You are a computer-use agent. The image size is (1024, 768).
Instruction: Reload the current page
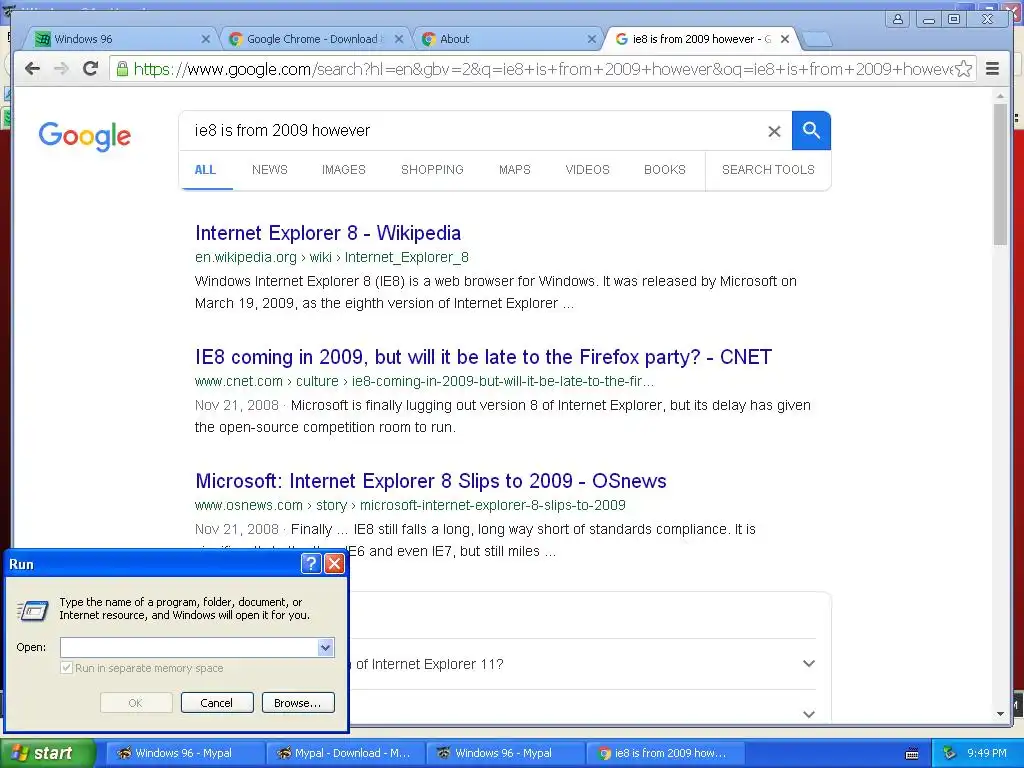[91, 69]
